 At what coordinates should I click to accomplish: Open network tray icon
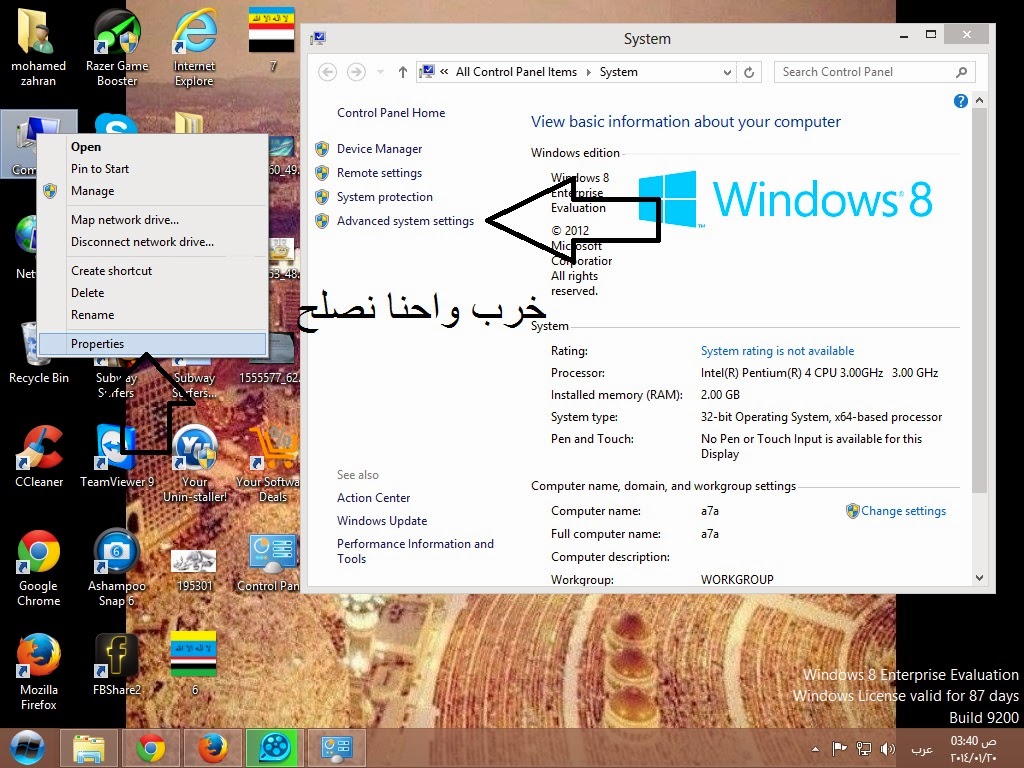point(864,749)
